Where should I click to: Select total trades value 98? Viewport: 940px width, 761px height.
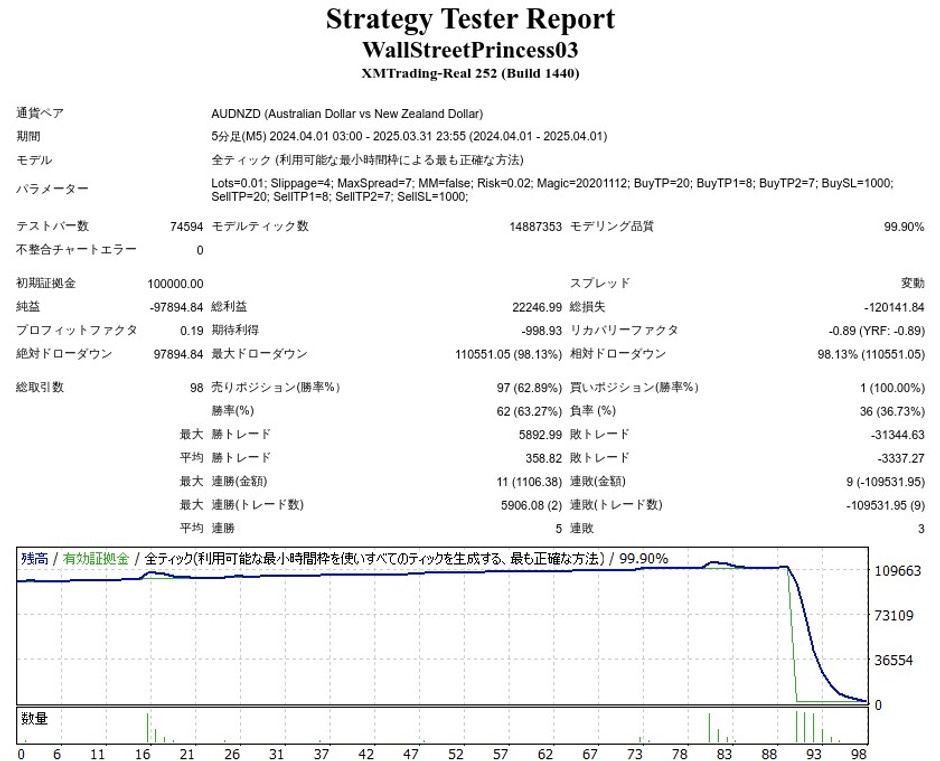pos(197,388)
